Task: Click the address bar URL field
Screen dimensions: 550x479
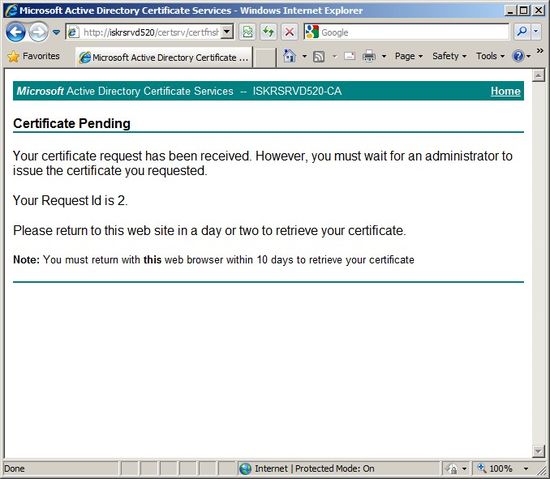Action: pyautogui.click(x=145, y=32)
